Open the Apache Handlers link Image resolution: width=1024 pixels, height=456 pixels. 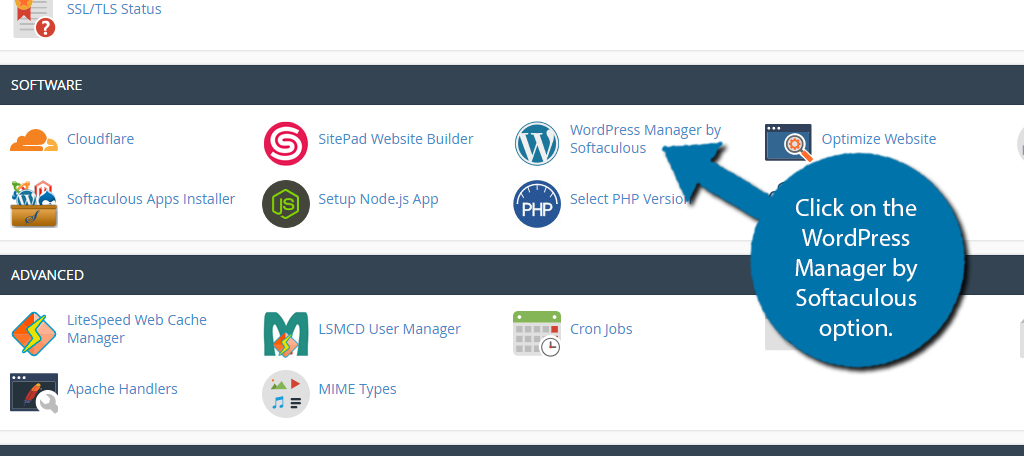pos(122,389)
